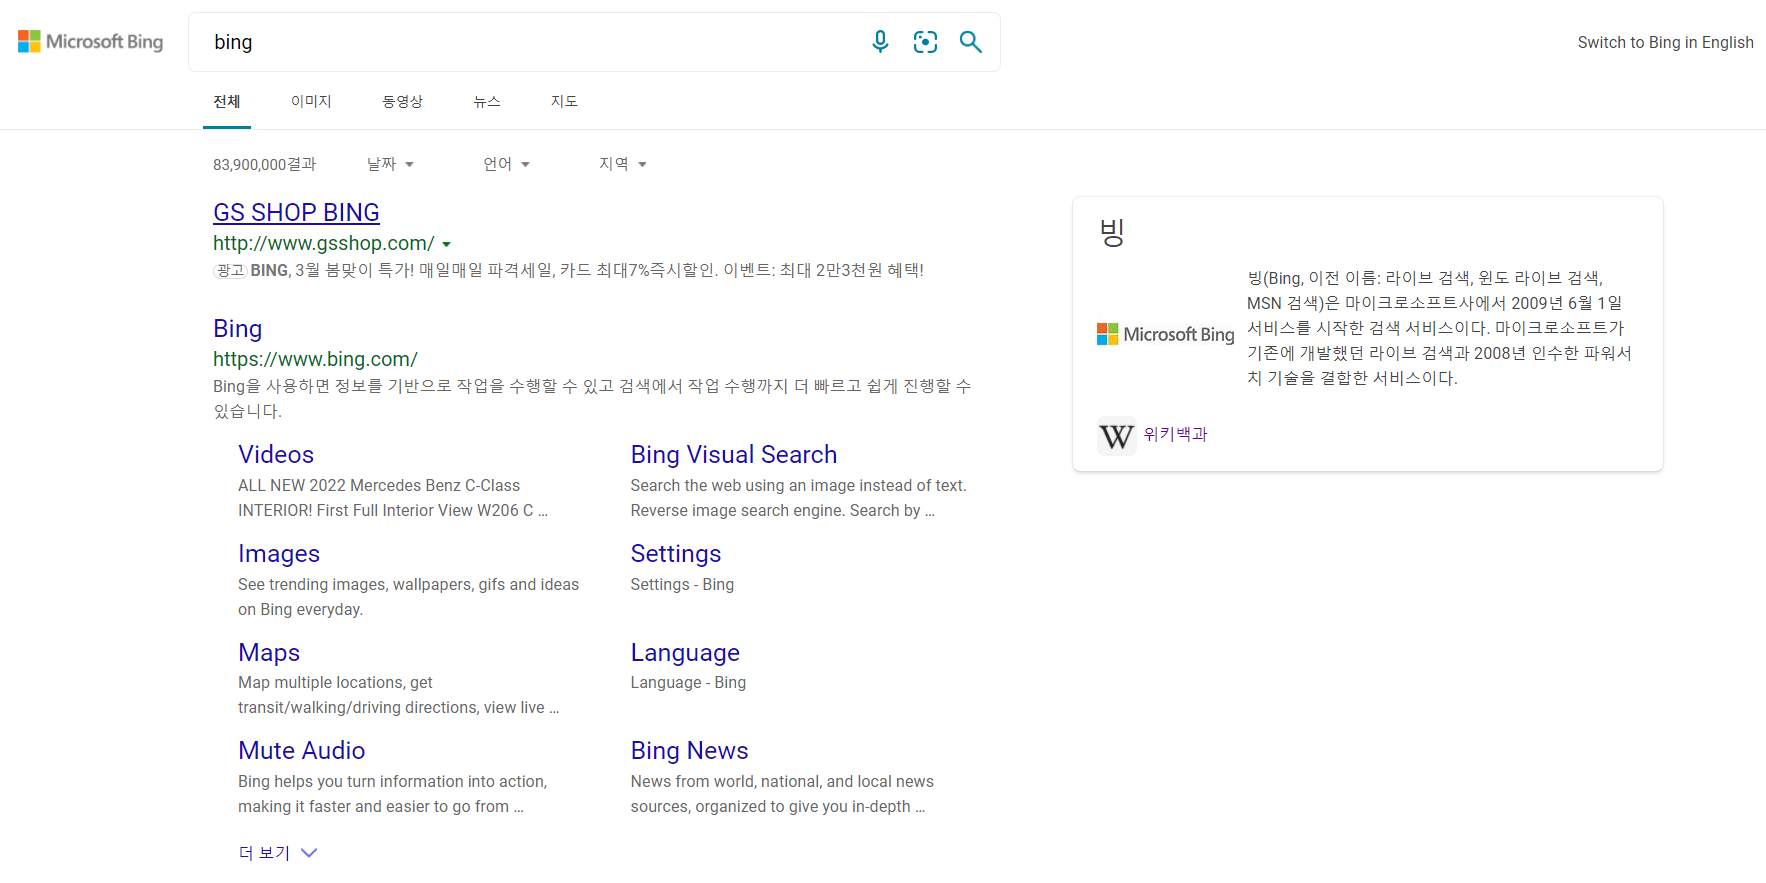Click the magnifying glass search button
Screen dimensions: 1766x883
(x=970, y=42)
